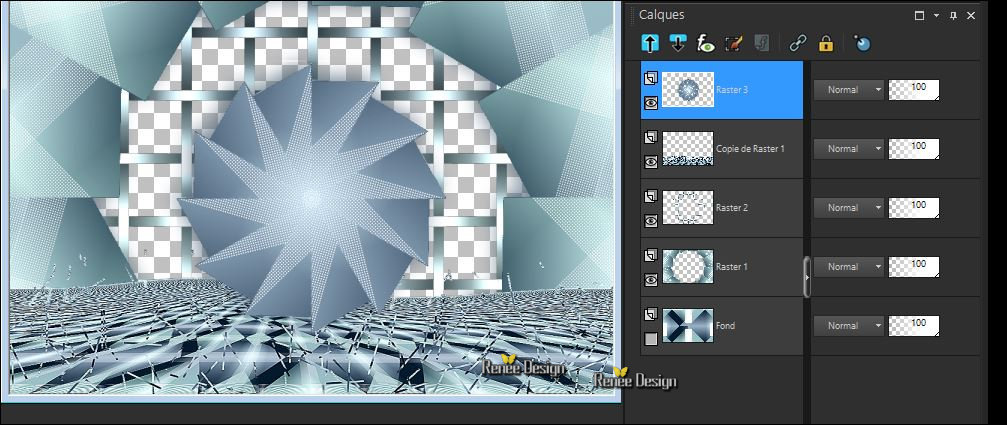Hide the Copie de Raster 1 layer

coord(651,162)
